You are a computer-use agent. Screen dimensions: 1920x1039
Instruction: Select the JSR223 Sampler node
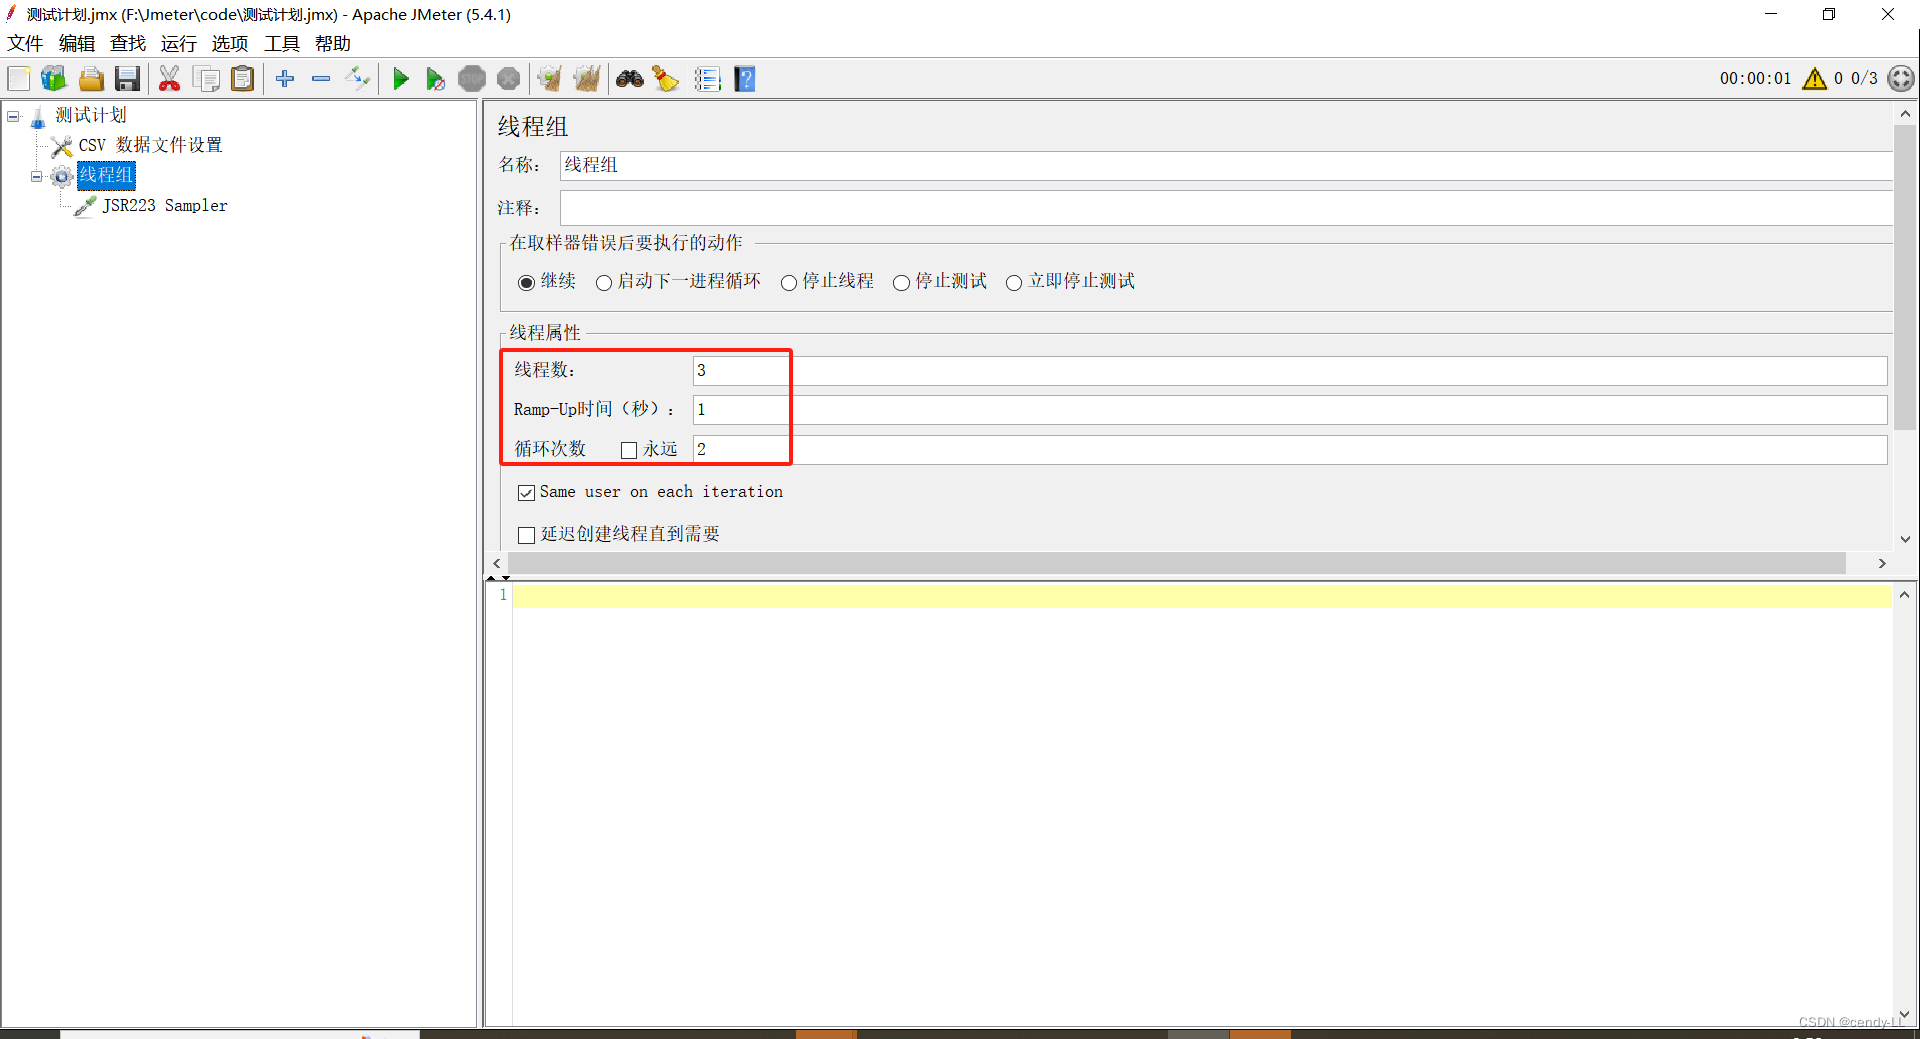pyautogui.click(x=165, y=205)
